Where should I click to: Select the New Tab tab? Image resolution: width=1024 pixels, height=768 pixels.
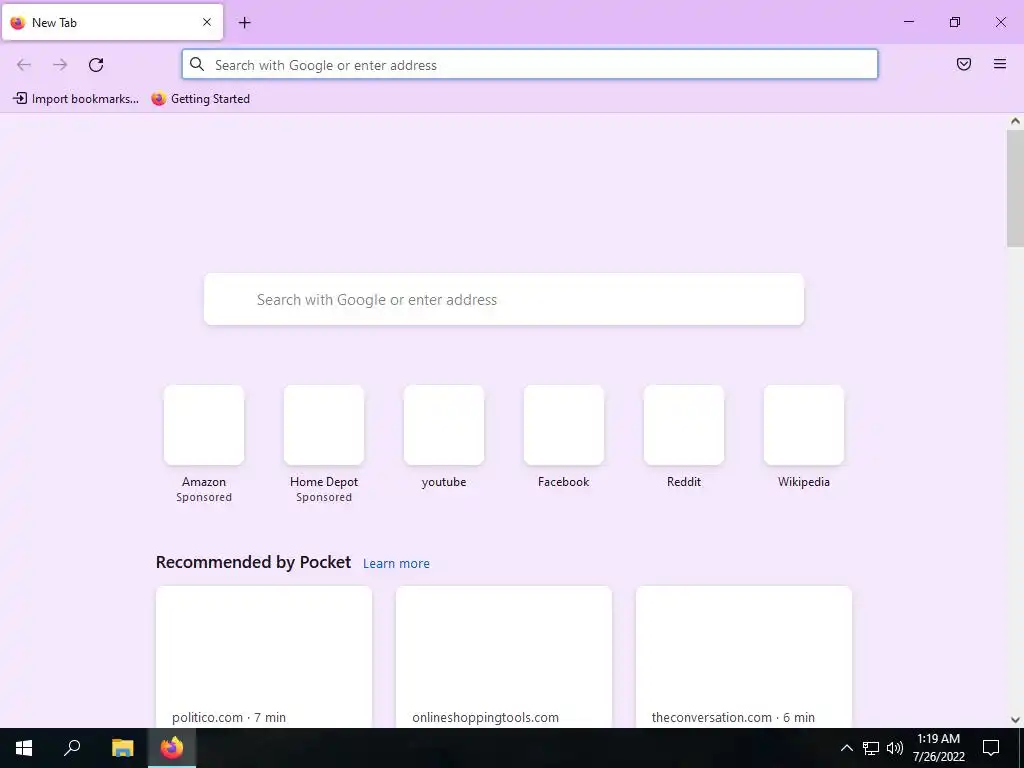(x=112, y=22)
